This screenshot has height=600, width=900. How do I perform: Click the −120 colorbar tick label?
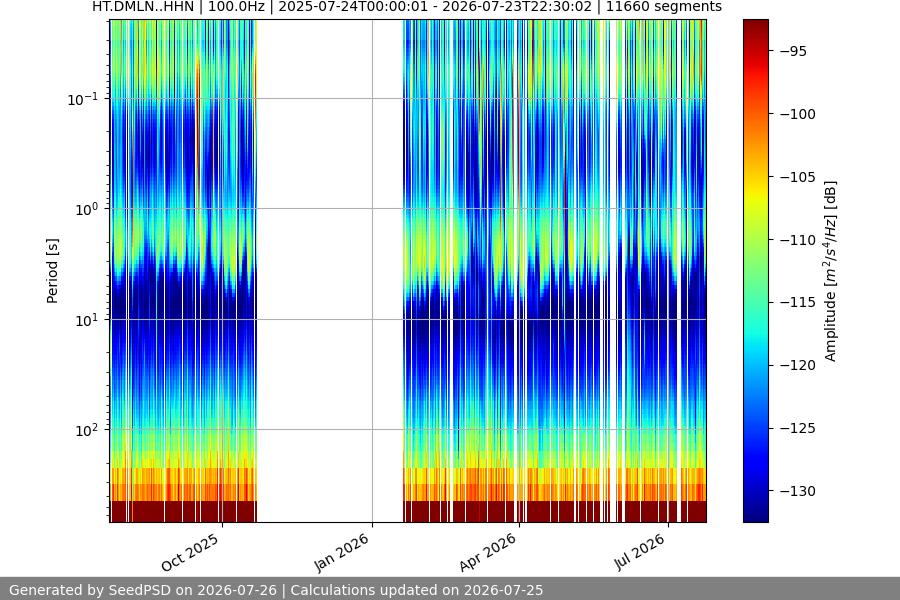click(797, 365)
